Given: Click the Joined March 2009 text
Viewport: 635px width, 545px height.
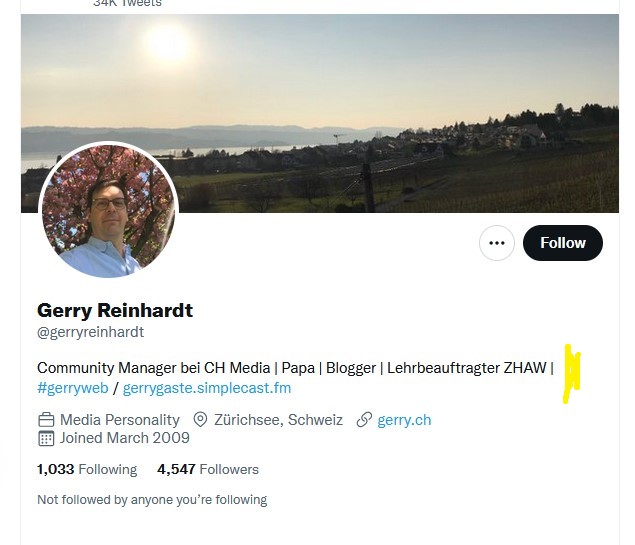Looking at the screenshot, I should tap(125, 438).
